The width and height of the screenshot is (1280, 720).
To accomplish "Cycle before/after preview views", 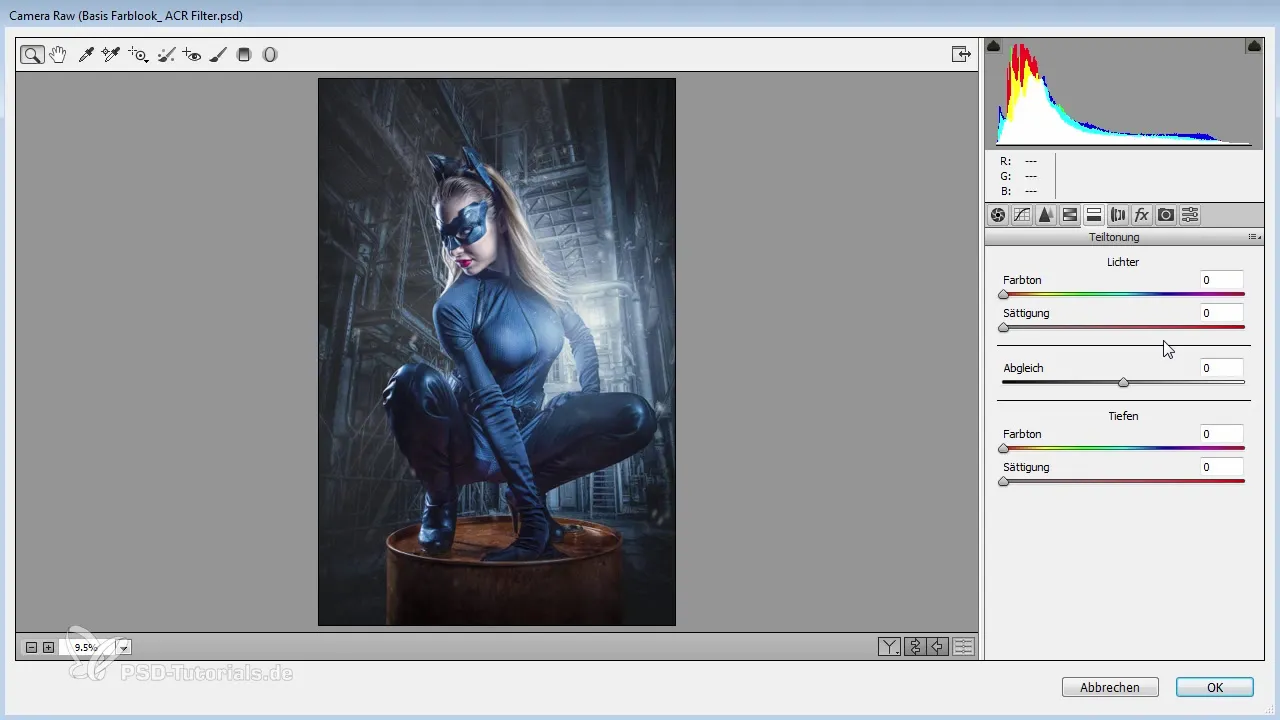I will pos(889,647).
